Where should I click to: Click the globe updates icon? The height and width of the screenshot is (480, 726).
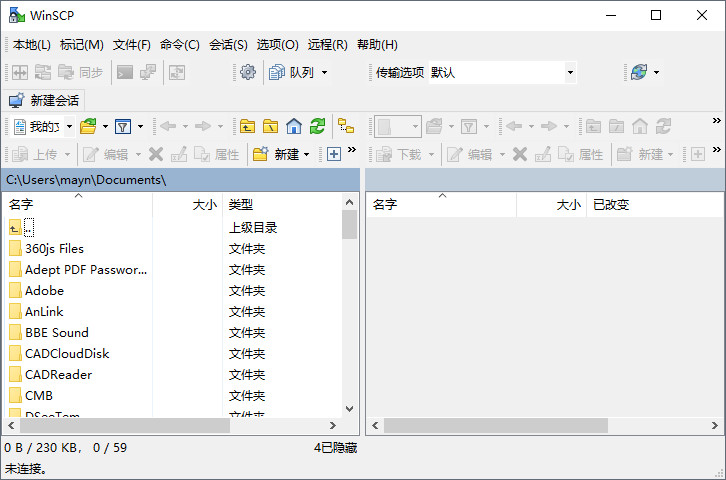coord(639,72)
